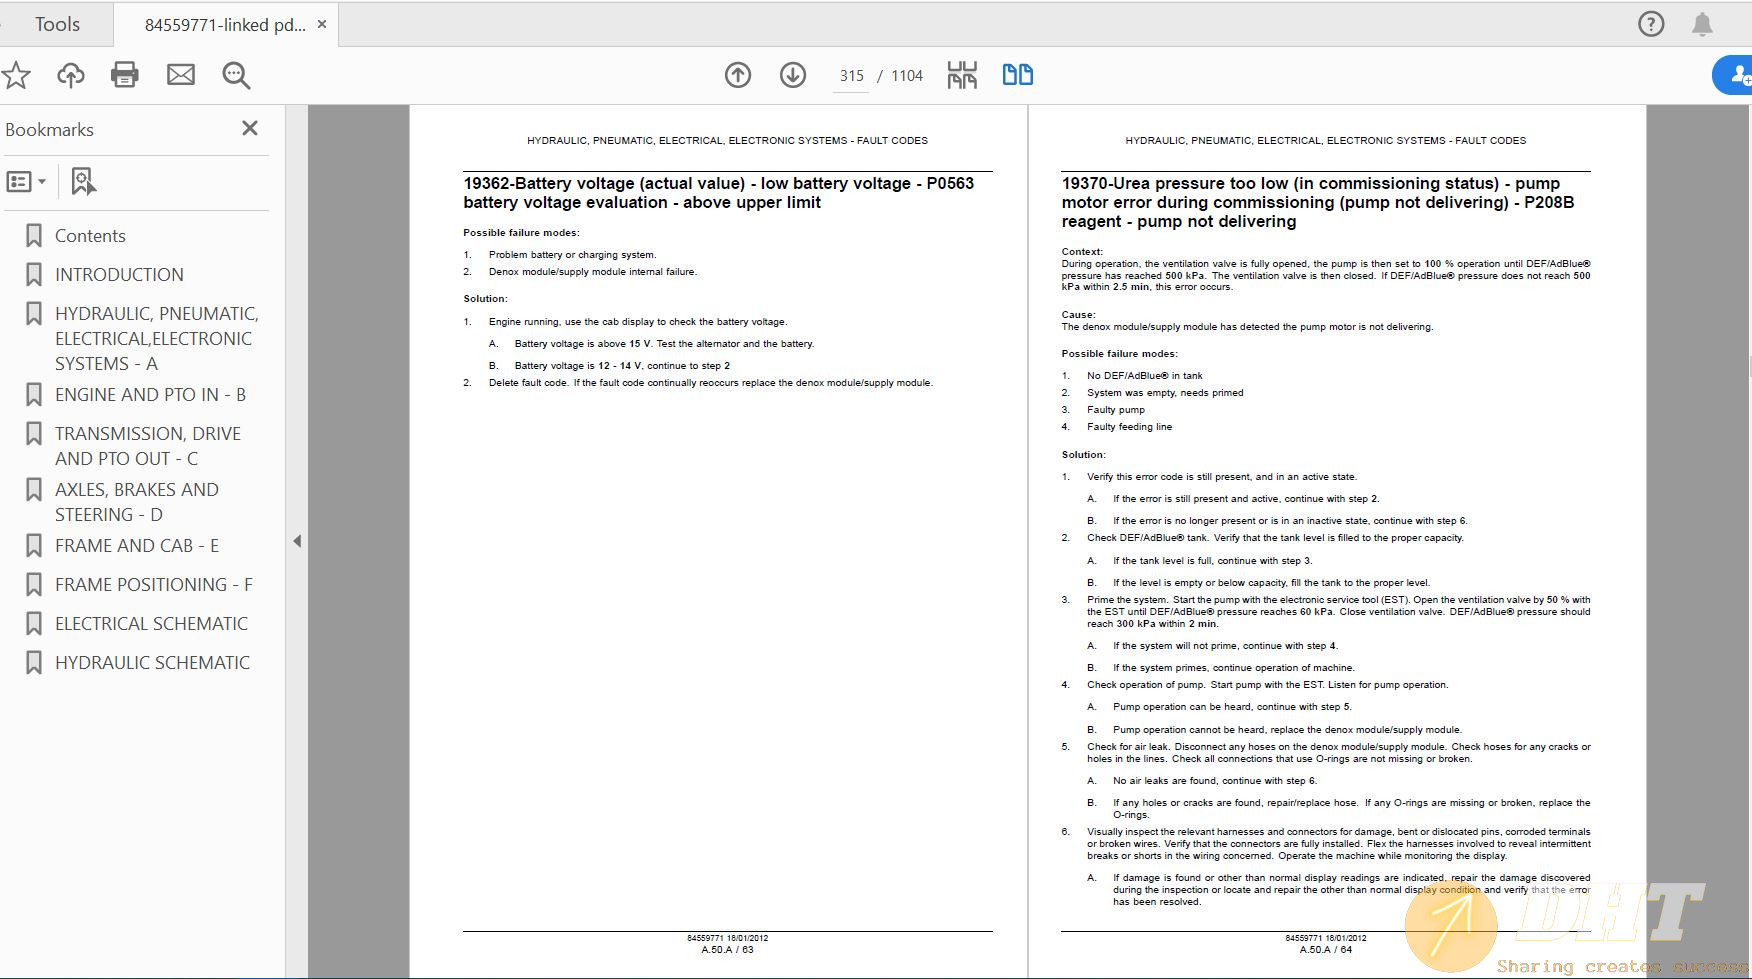
Task: Click the envelope email icon
Action: 181,75
